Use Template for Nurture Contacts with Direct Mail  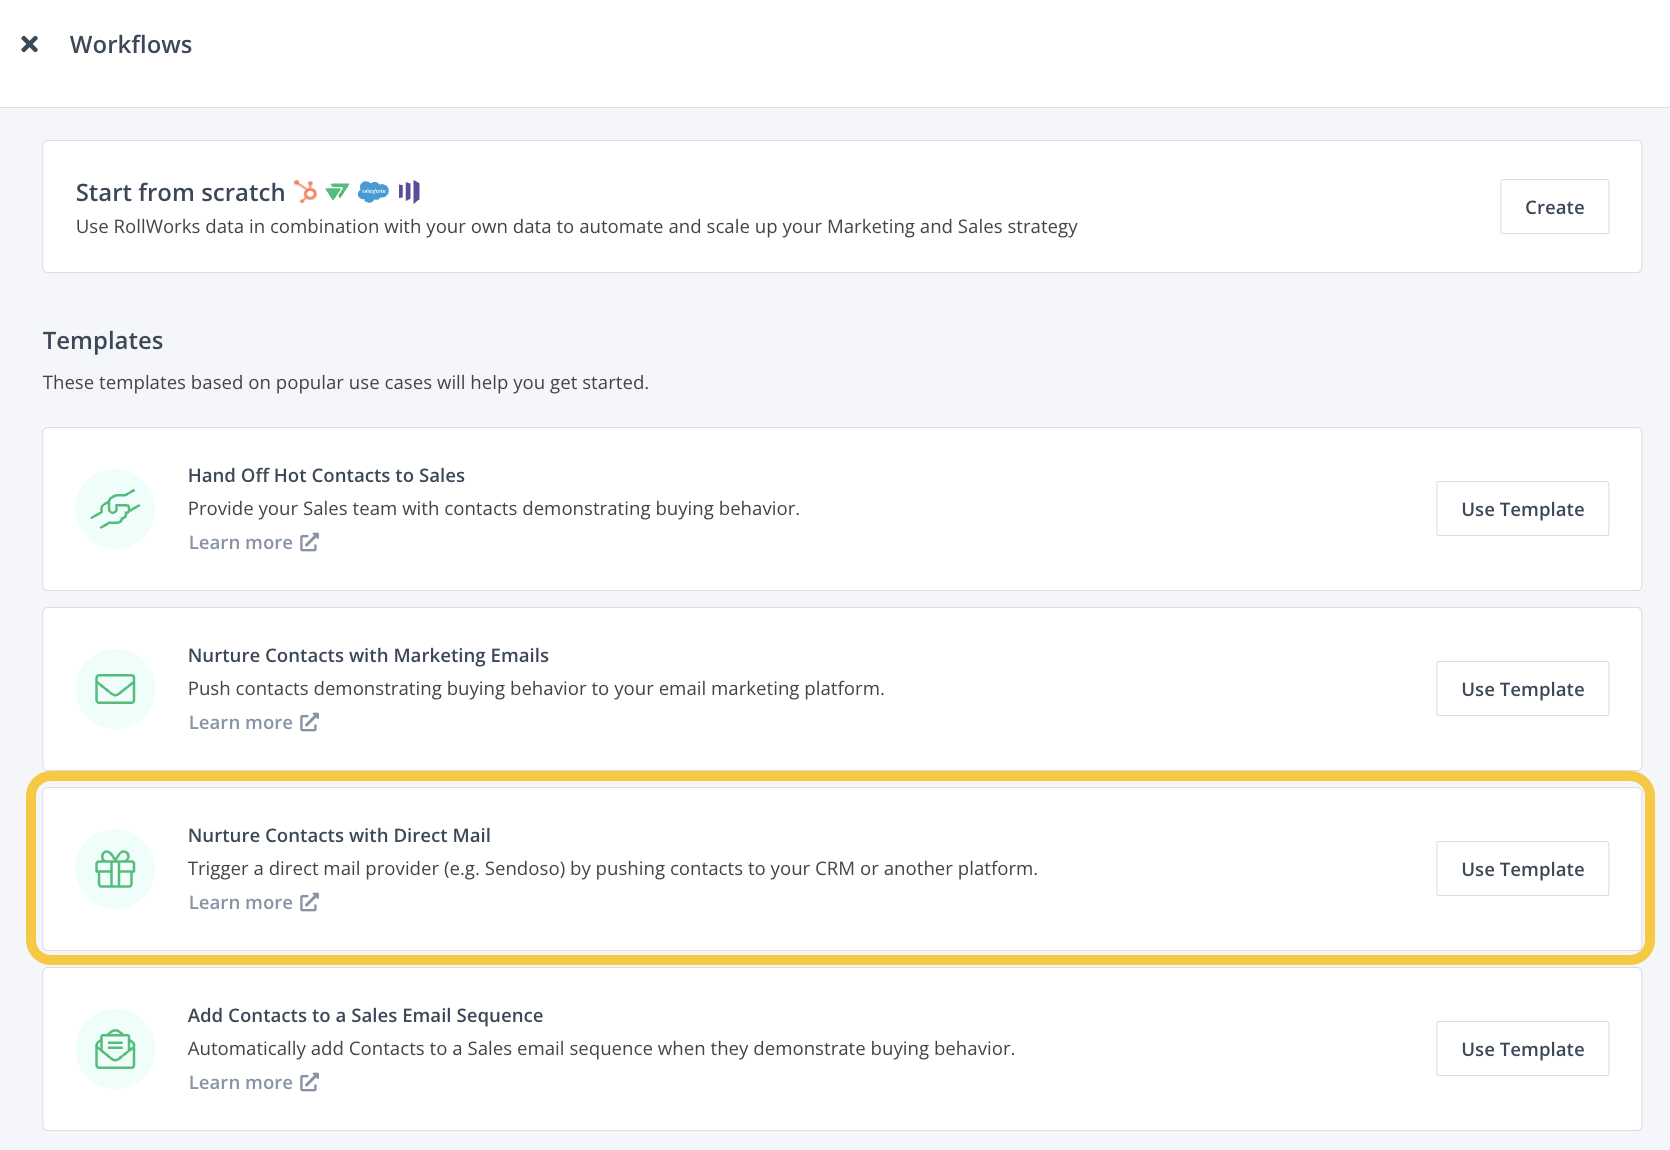coord(1522,869)
